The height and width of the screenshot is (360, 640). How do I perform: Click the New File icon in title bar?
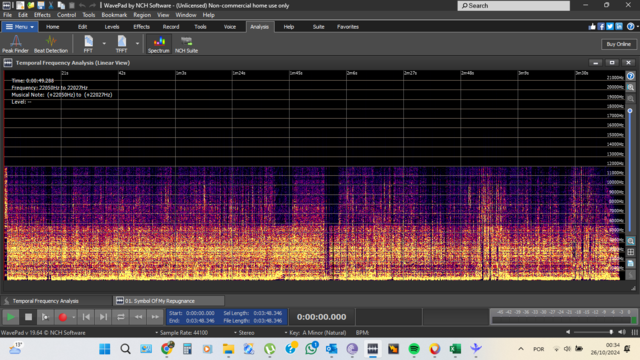click(x=20, y=5)
